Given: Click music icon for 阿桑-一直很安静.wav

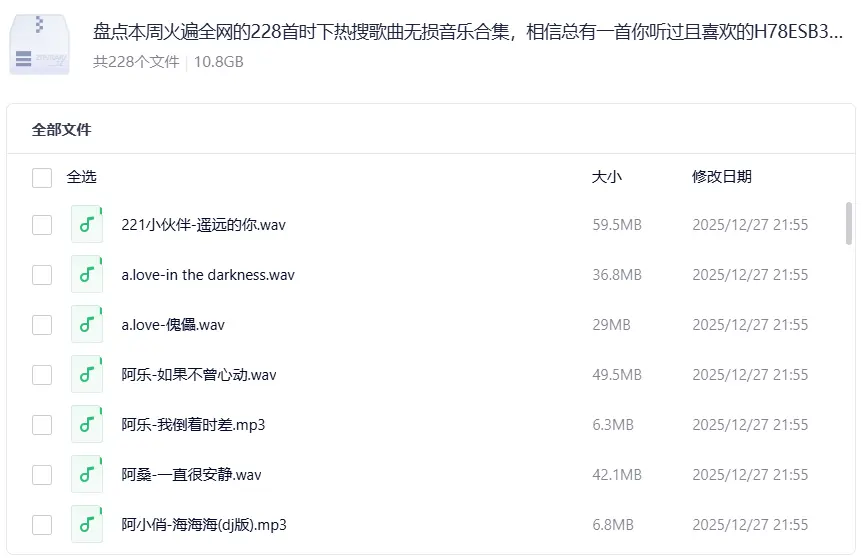Looking at the screenshot, I should [87, 474].
